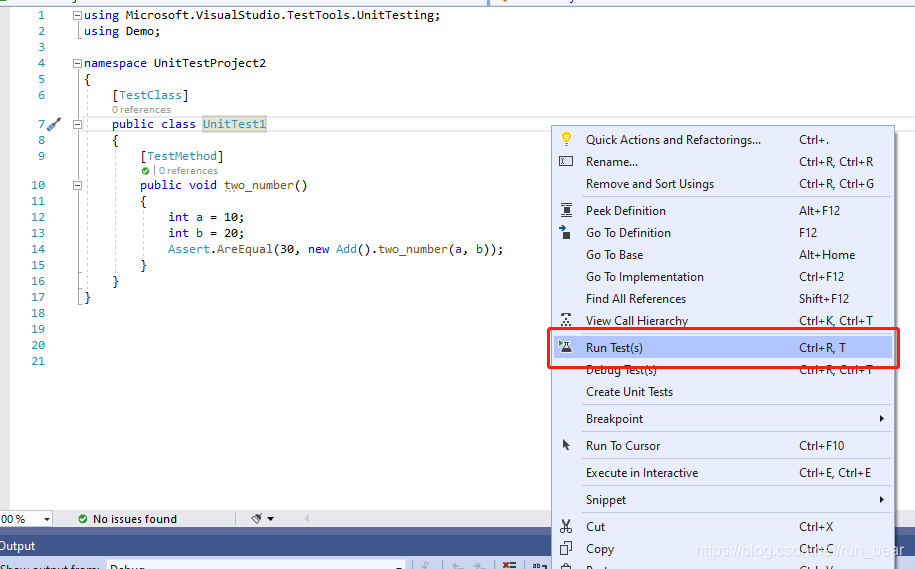915x569 pixels.
Task: Click line number 18 in the margin
Action: (38, 313)
